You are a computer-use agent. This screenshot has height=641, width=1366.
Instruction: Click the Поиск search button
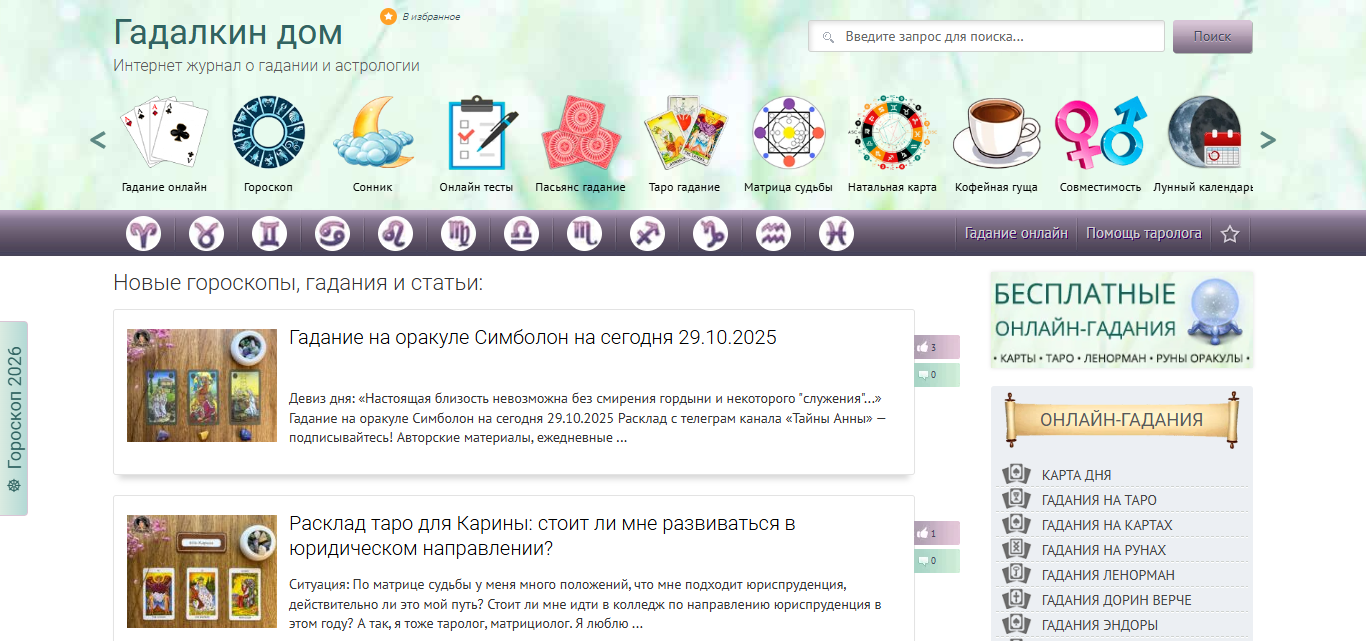pyautogui.click(x=1212, y=36)
